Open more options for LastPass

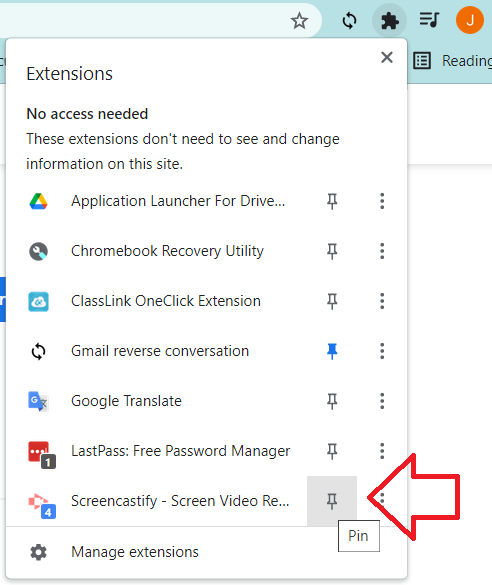click(x=382, y=451)
